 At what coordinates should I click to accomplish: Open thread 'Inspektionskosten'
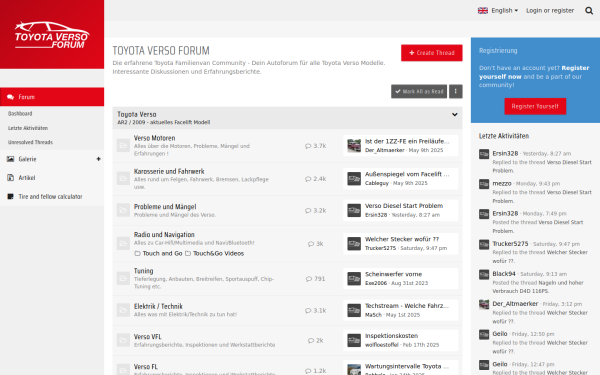click(391, 336)
